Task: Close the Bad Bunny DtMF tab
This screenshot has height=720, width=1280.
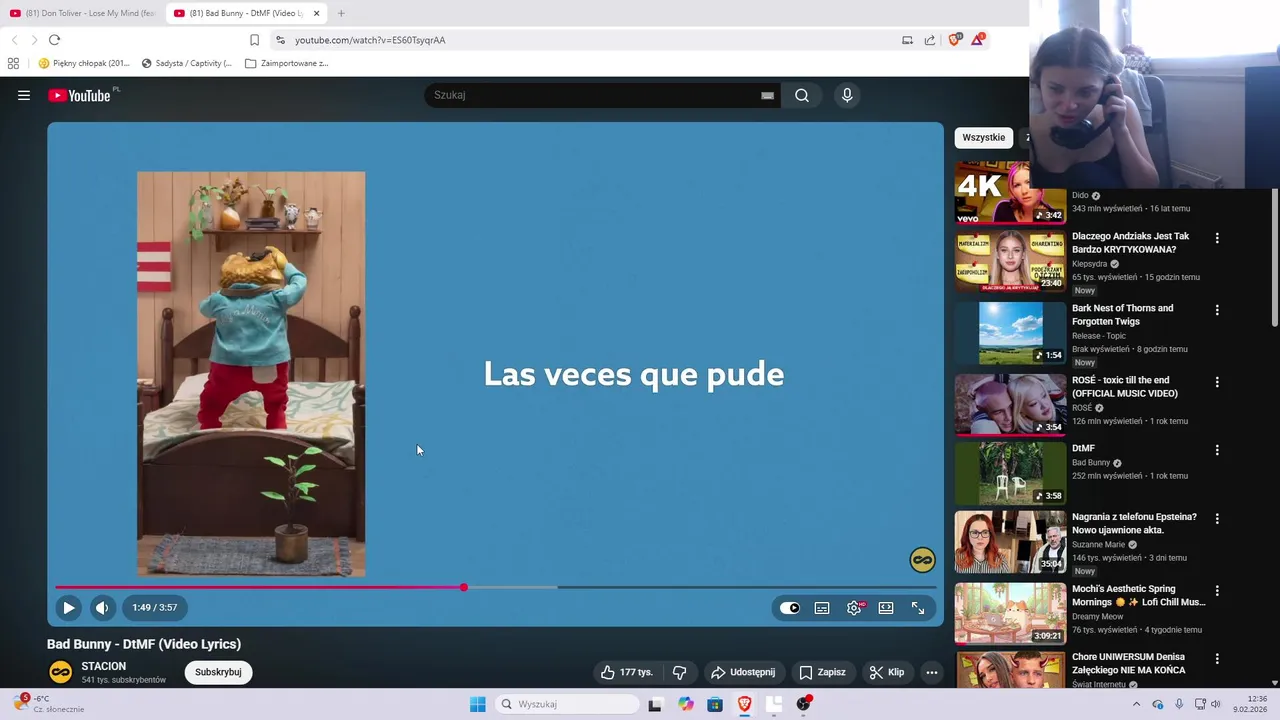Action: tap(317, 13)
